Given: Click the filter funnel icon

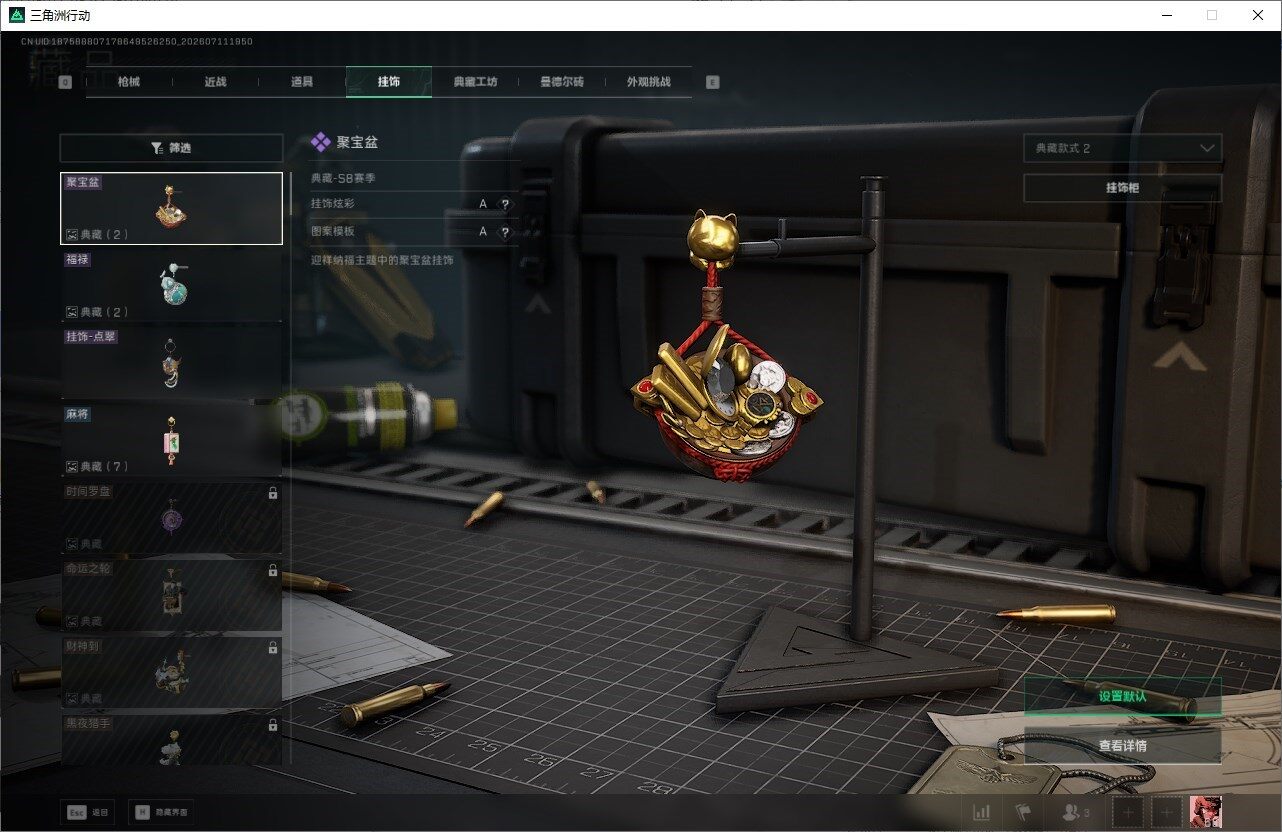Looking at the screenshot, I should click(157, 148).
